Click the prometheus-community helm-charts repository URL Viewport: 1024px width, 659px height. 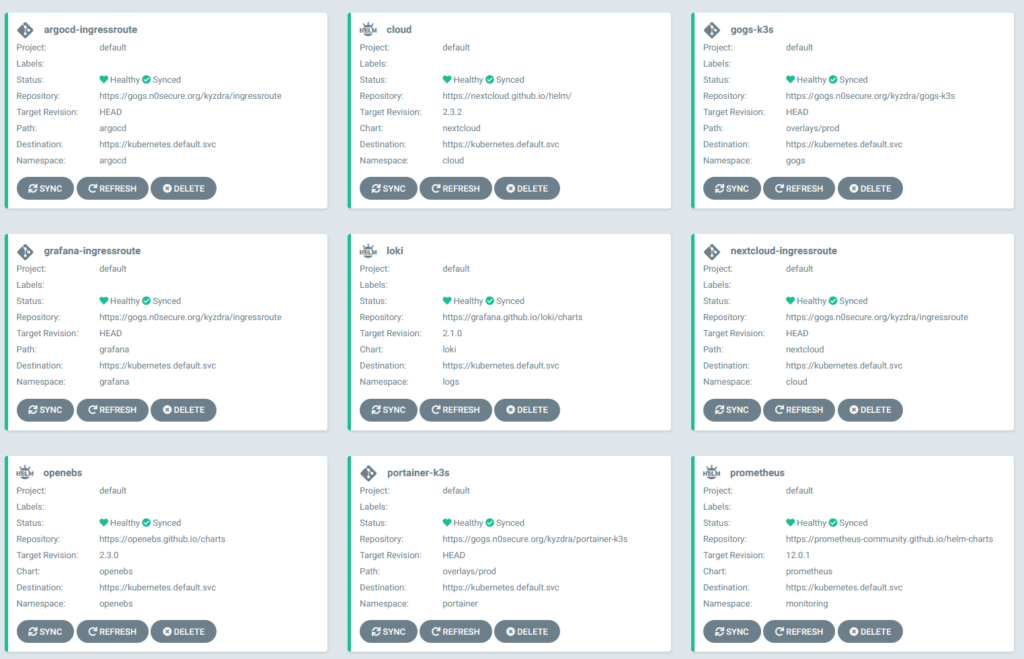(x=889, y=539)
